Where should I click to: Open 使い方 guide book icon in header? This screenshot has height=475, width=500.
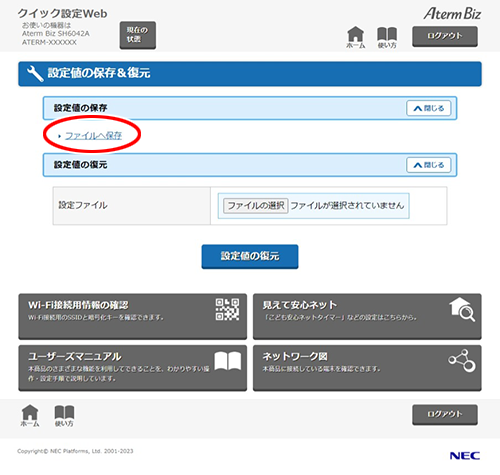387,38
